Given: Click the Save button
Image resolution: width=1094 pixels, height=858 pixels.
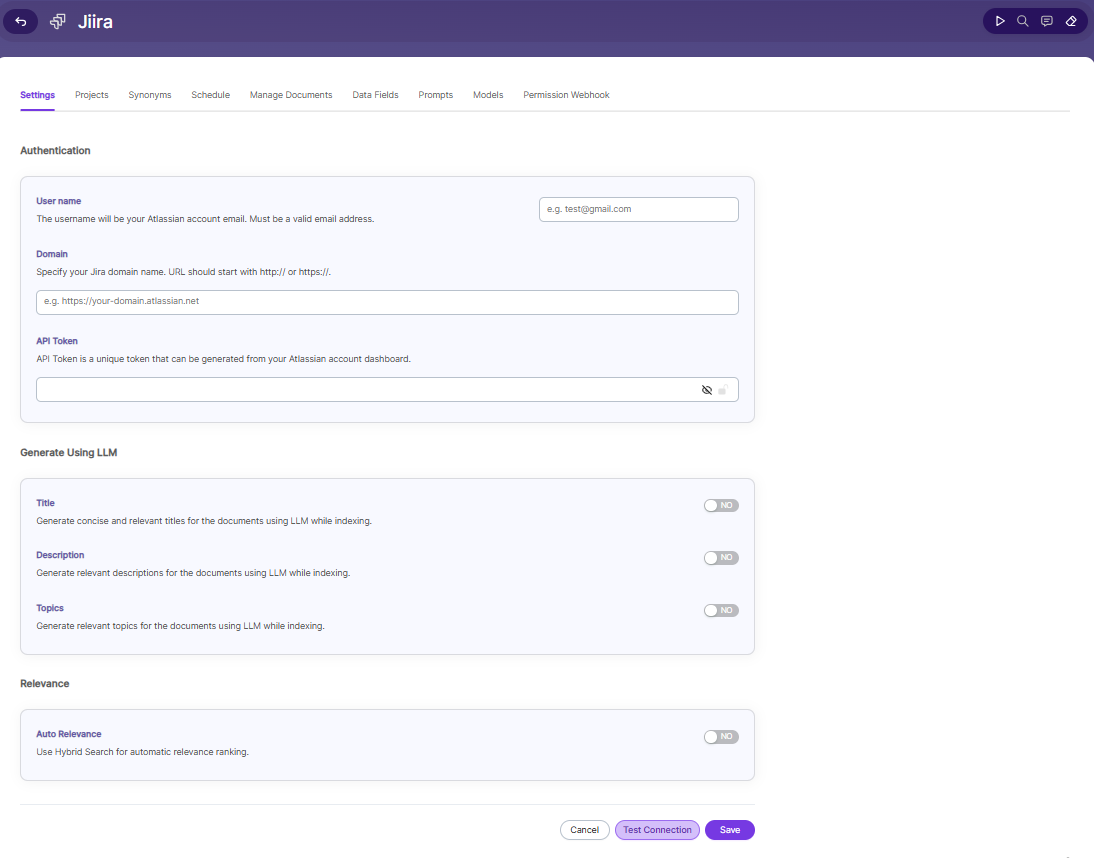Looking at the screenshot, I should coord(730,830).
